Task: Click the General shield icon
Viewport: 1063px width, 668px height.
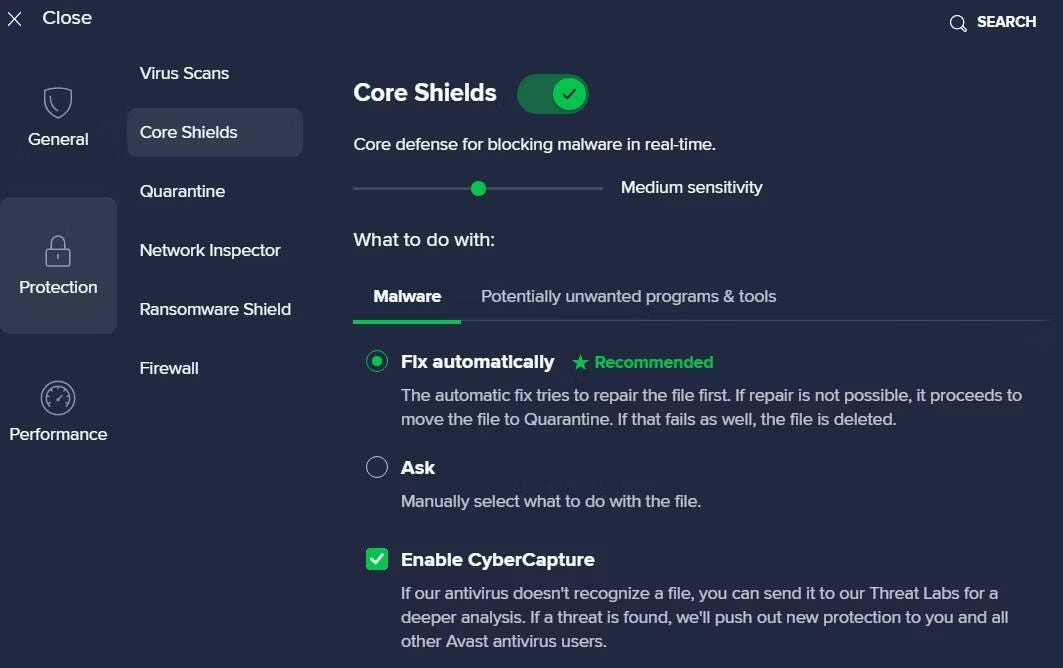Action: coord(58,103)
